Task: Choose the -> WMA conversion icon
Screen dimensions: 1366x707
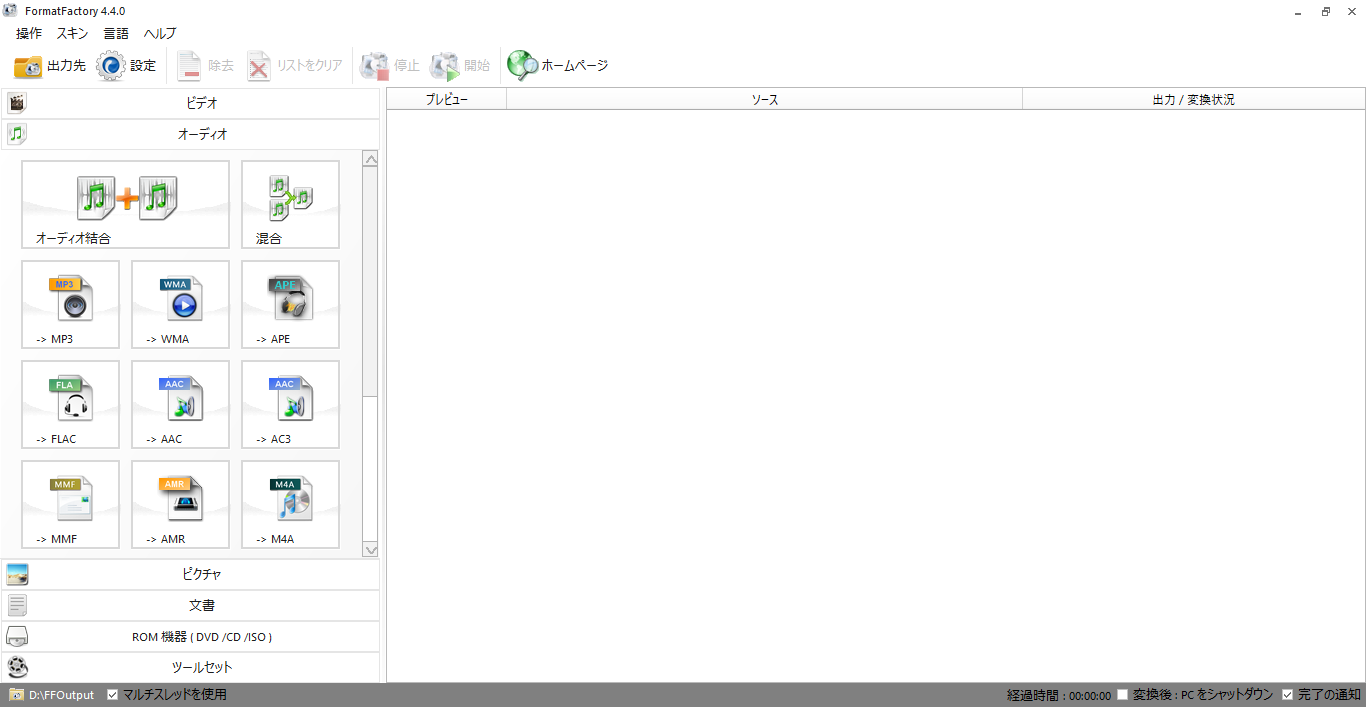Action: point(180,304)
